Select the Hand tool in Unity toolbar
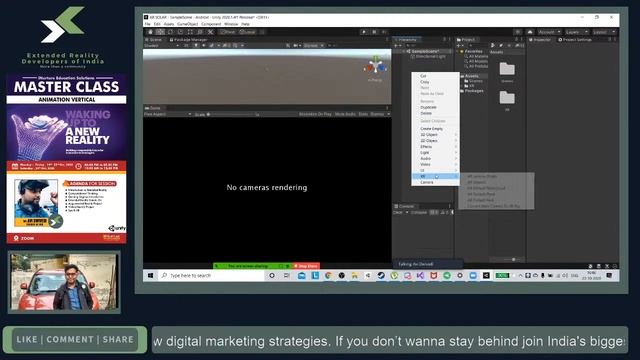The height and width of the screenshot is (360, 640). [150, 32]
